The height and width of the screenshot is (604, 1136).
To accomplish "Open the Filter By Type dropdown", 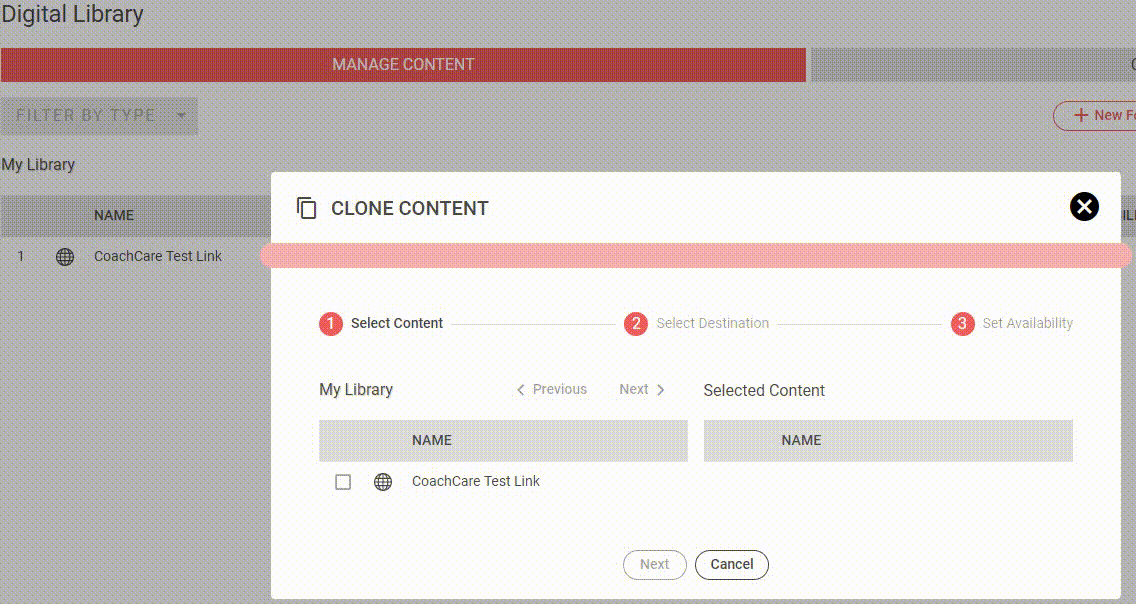I will (100, 116).
